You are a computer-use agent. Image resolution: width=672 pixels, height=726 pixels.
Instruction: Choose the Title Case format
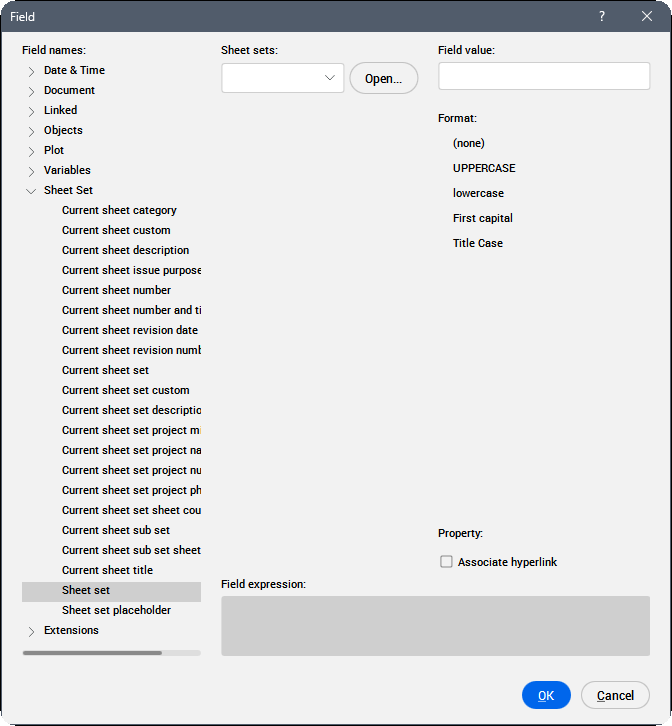tap(478, 243)
